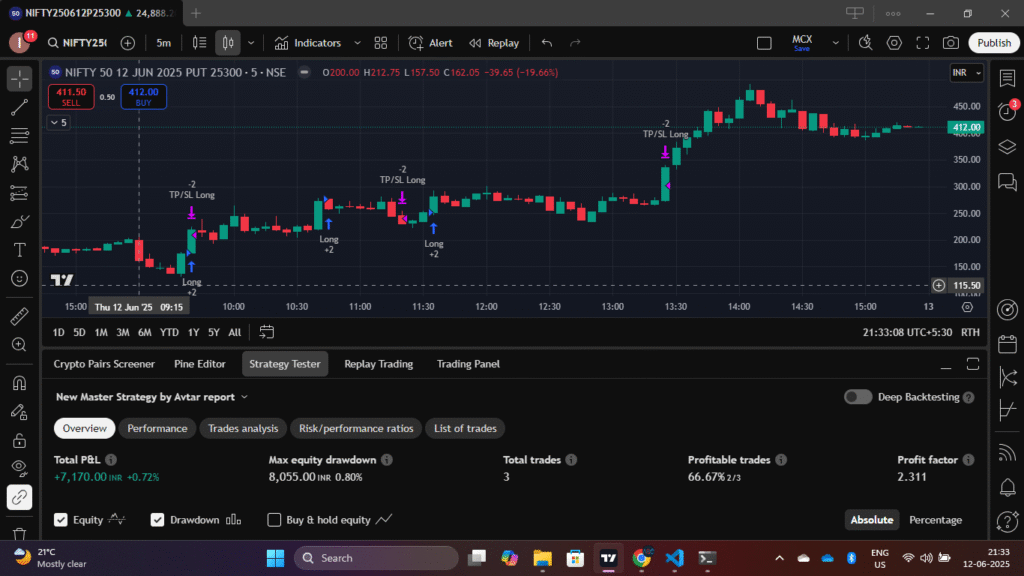Open the watchlist panel icon
The height and width of the screenshot is (576, 1024).
pos(1008,78)
